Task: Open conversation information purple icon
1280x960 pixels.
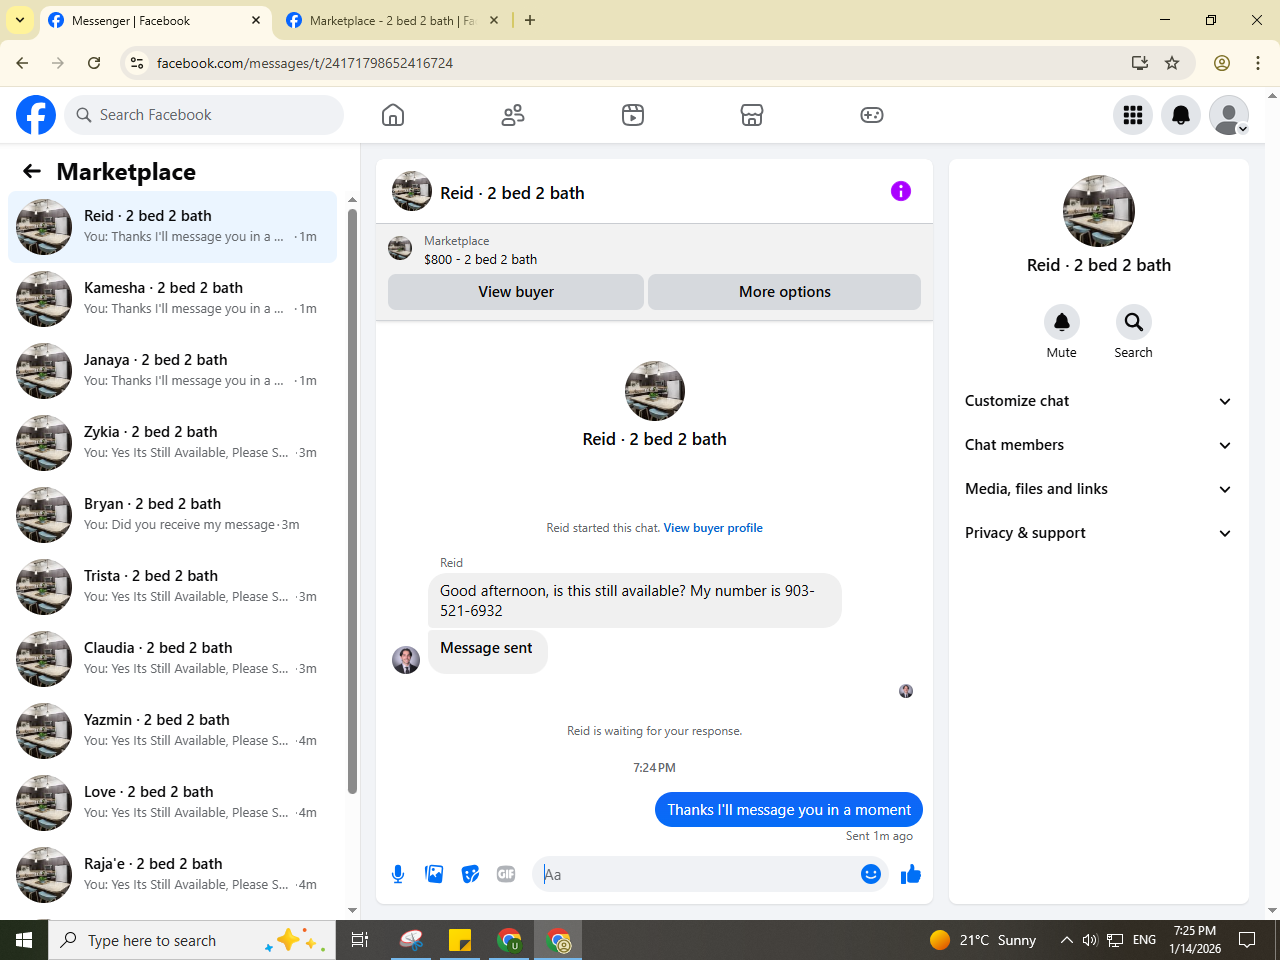Action: (901, 191)
